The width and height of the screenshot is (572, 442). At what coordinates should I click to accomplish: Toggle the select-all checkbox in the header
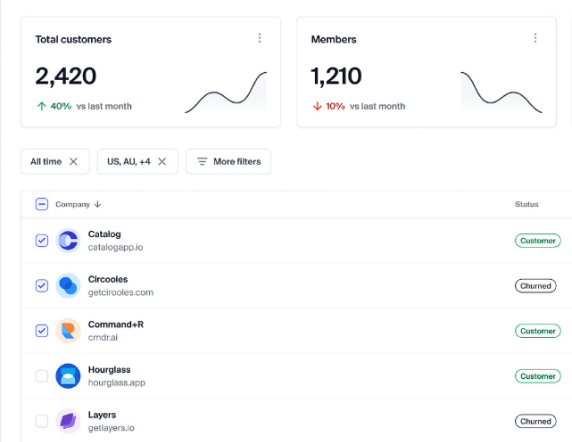point(42,204)
